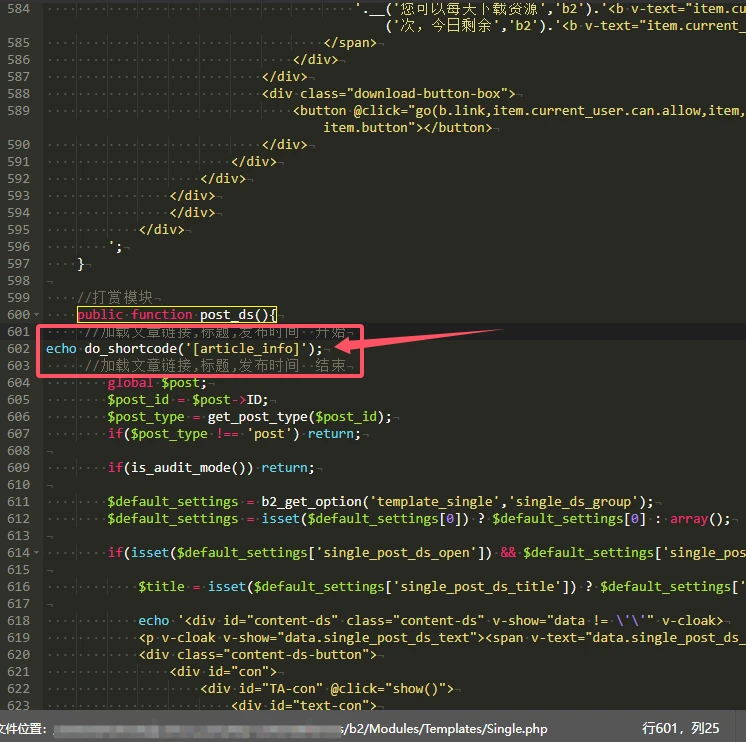Click the download-button-box class name
This screenshot has width=746, height=742.
point(435,94)
